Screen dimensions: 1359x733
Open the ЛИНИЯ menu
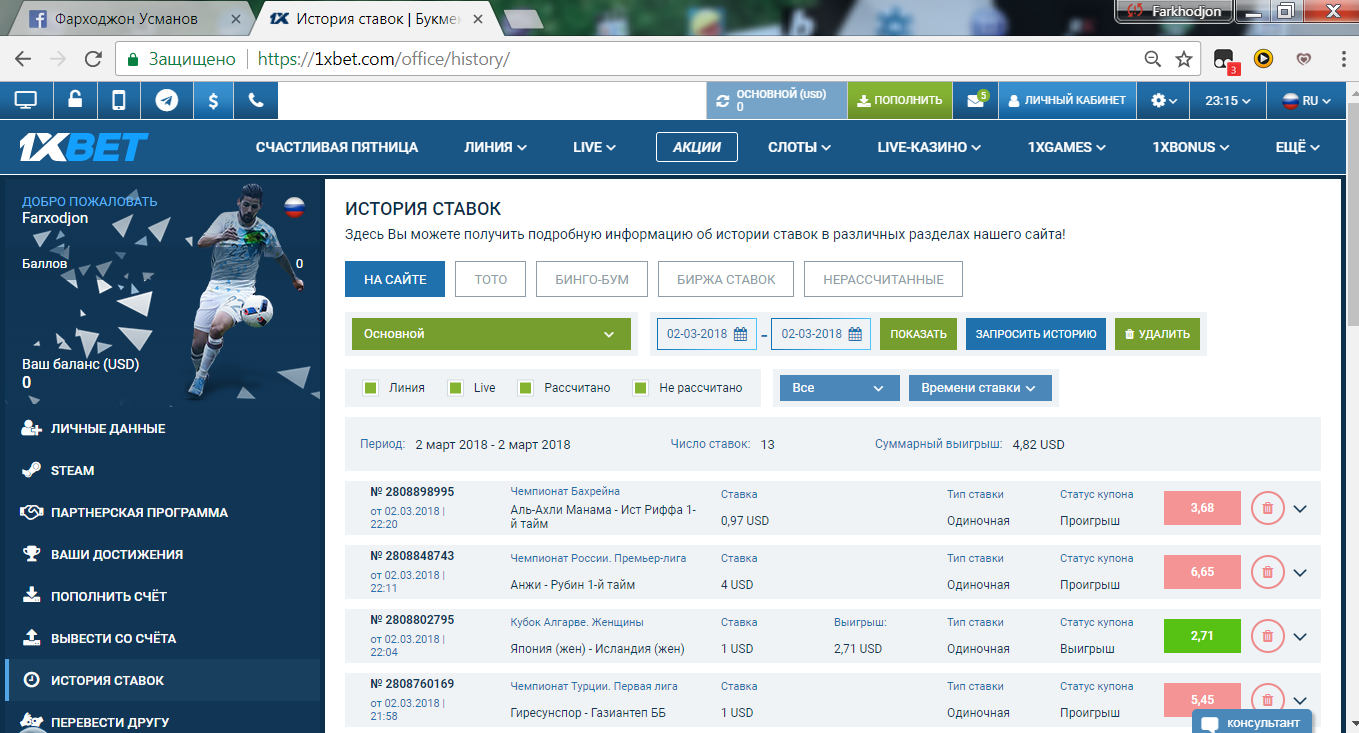coord(496,147)
